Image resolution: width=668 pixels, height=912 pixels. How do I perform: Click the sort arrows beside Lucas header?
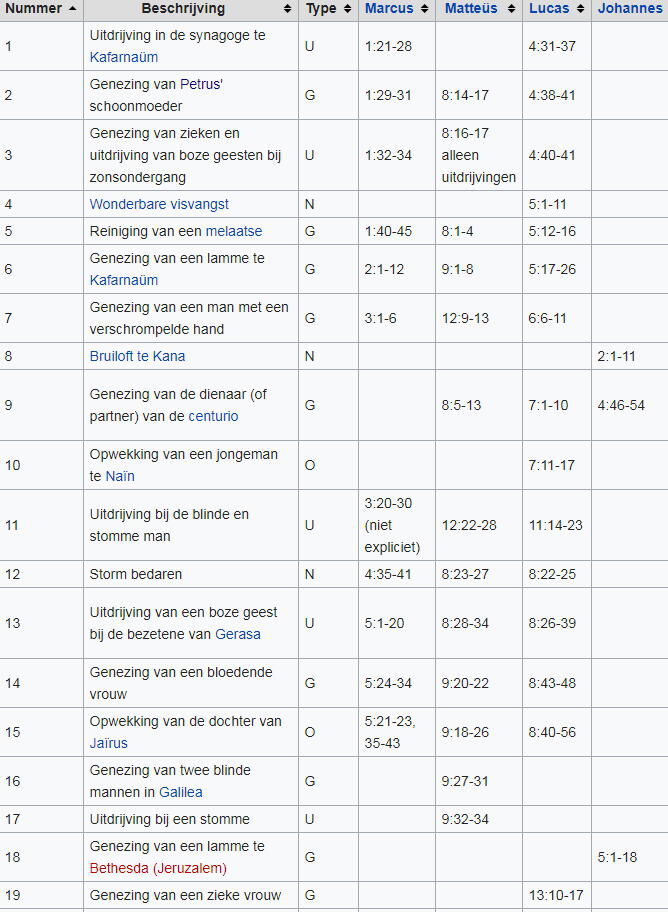point(580,9)
